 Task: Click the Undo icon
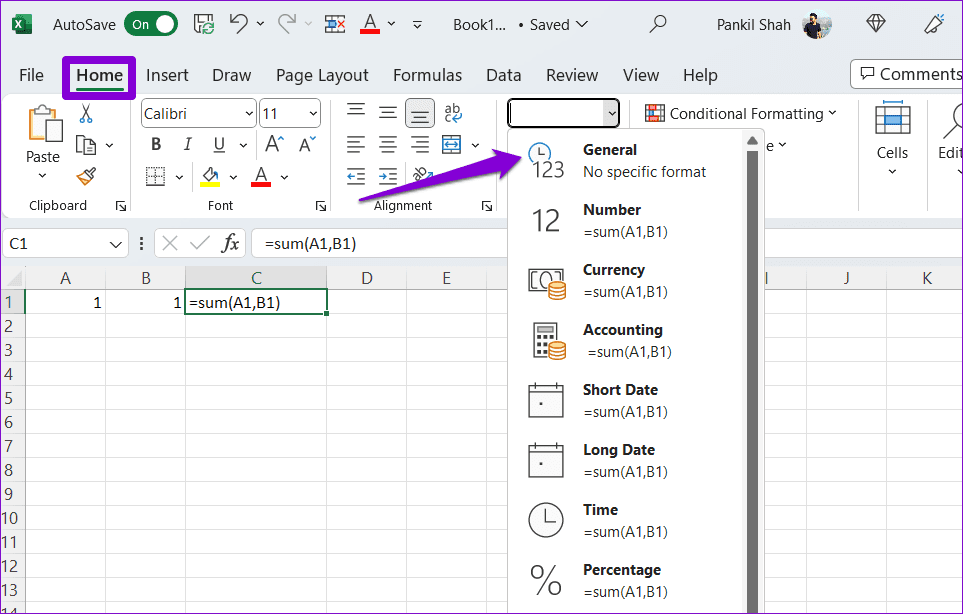click(238, 22)
